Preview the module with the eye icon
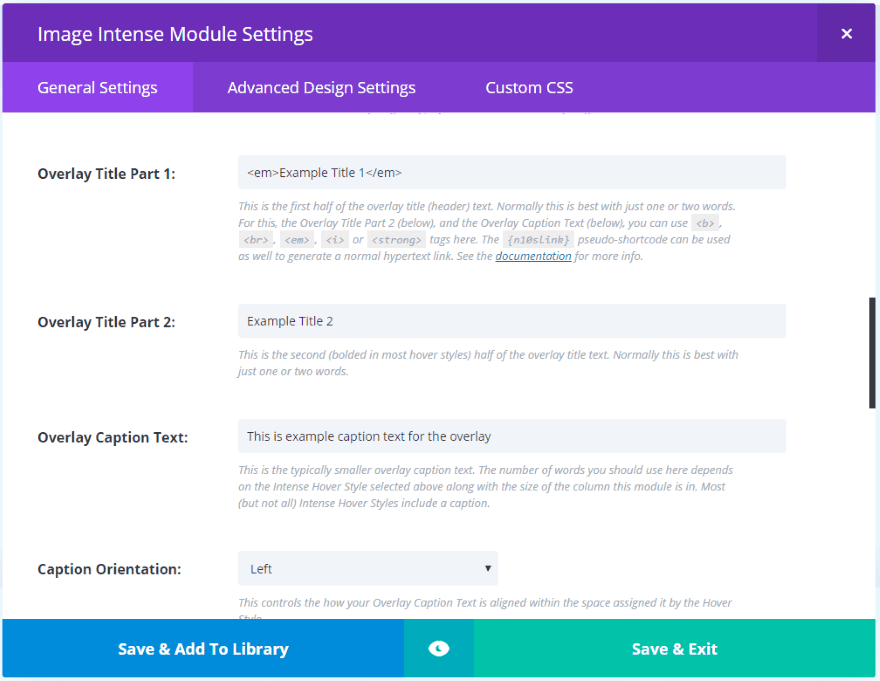 click(x=438, y=649)
